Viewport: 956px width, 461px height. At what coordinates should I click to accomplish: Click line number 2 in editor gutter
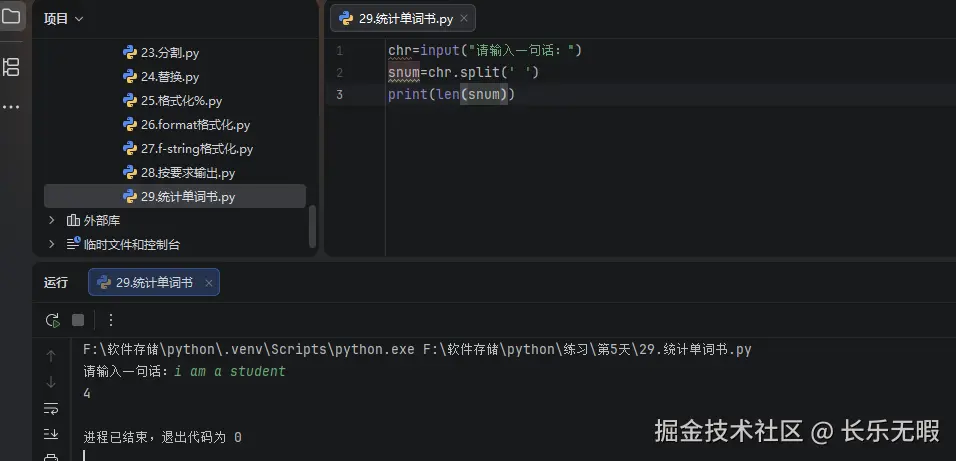pos(340,73)
